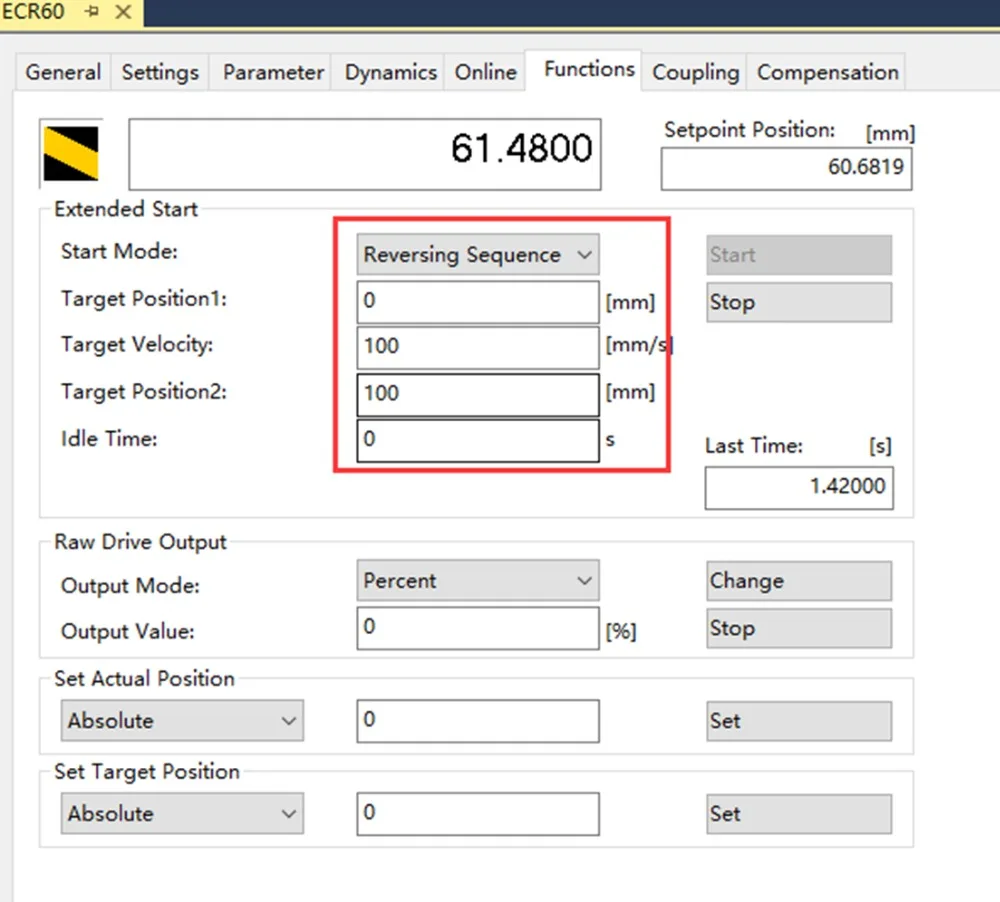Click the Idle Time input box

[x=478, y=440]
